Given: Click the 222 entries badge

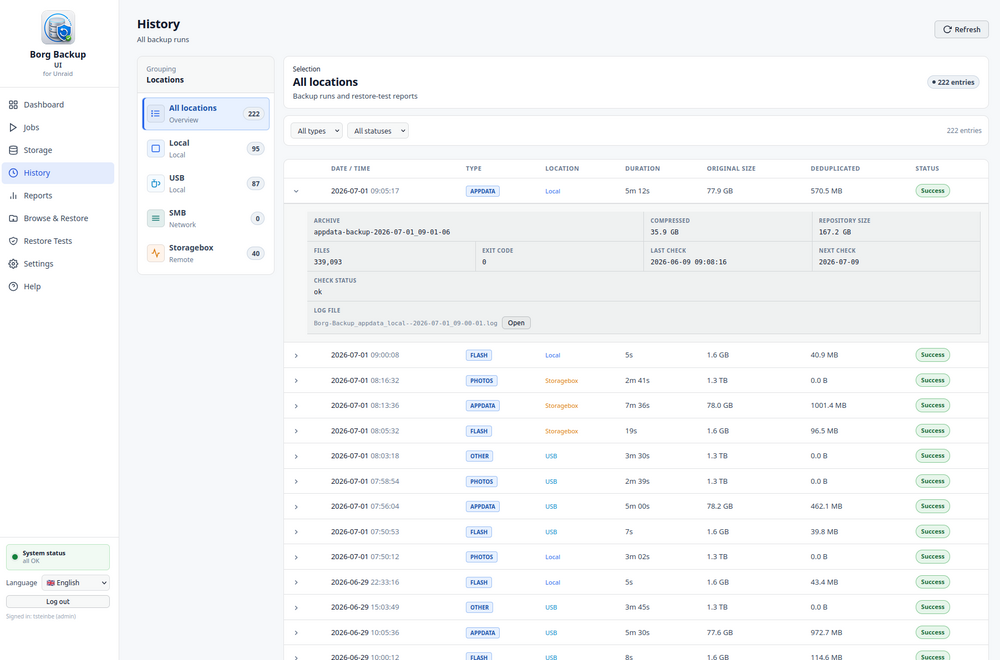Looking at the screenshot, I should click(953, 82).
